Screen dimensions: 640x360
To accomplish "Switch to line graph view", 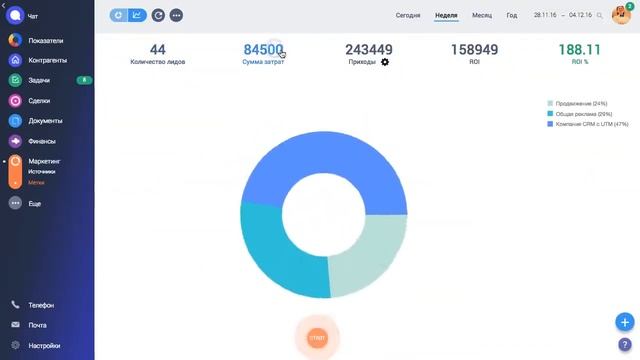I will tap(137, 15).
